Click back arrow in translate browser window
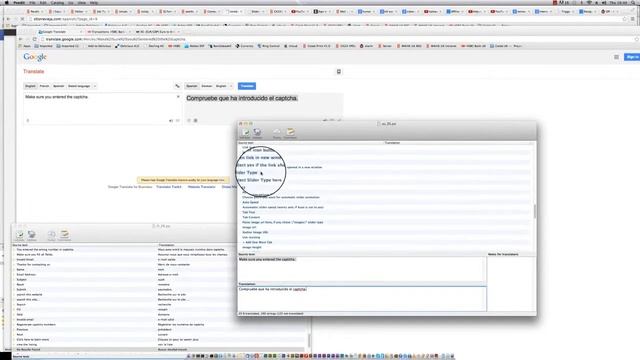Image resolution: width=640 pixels, height=360 pixels. 20,39
